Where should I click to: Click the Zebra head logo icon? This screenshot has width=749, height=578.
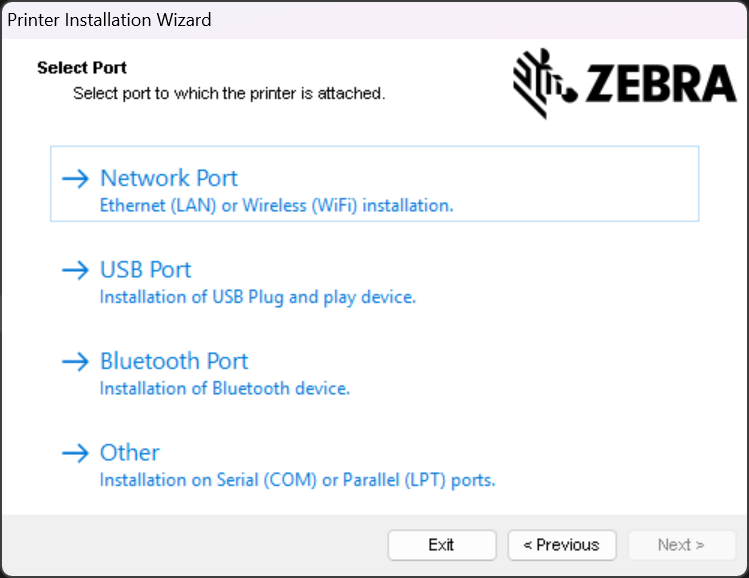[x=543, y=84]
